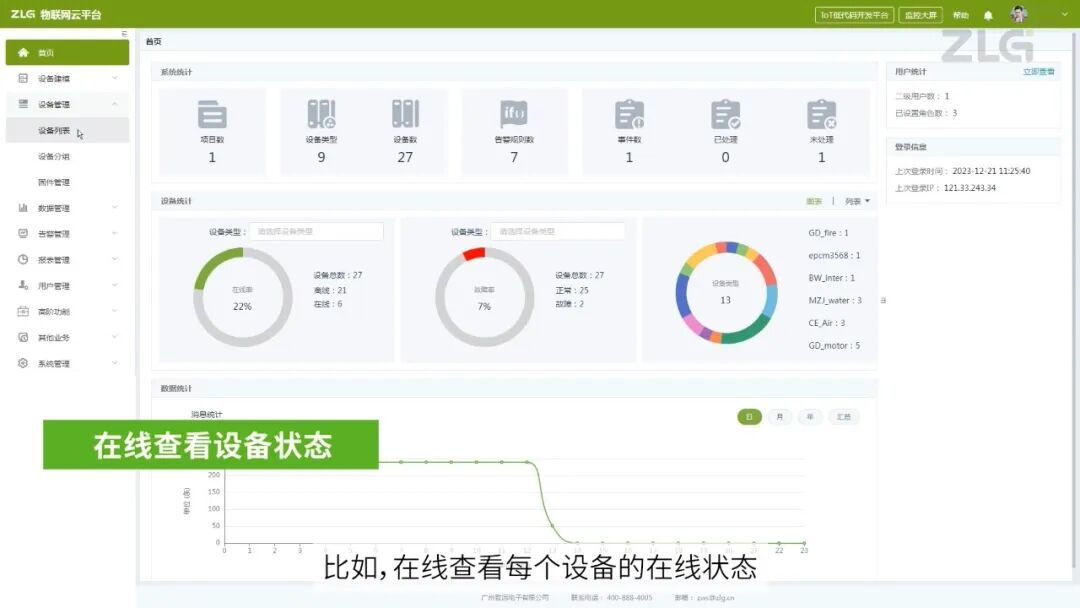Screen dimensions: 1080x608
Task: Switch message statistics to 年 view
Action: (x=810, y=417)
